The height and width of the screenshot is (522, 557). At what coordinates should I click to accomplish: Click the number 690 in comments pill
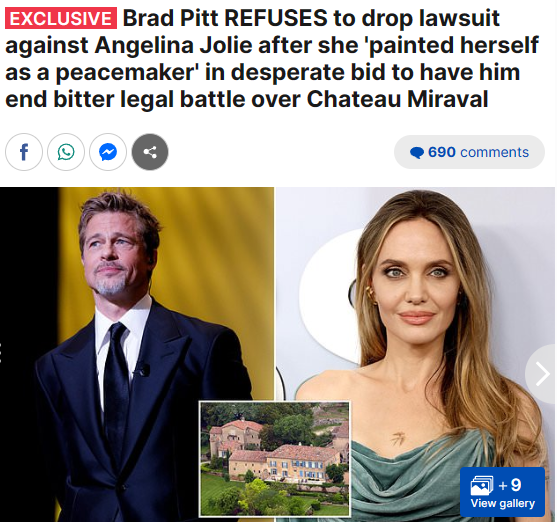442,152
